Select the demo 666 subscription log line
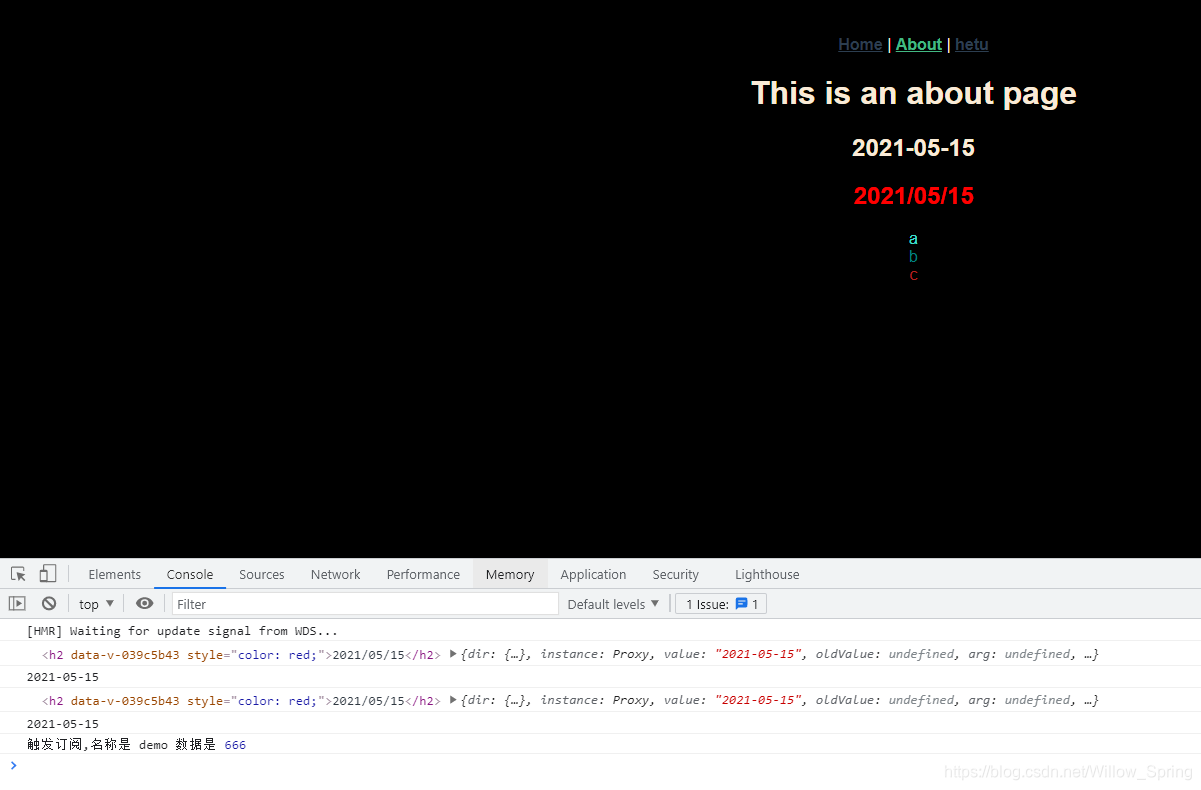Viewport: 1201px width, 790px height. (136, 745)
